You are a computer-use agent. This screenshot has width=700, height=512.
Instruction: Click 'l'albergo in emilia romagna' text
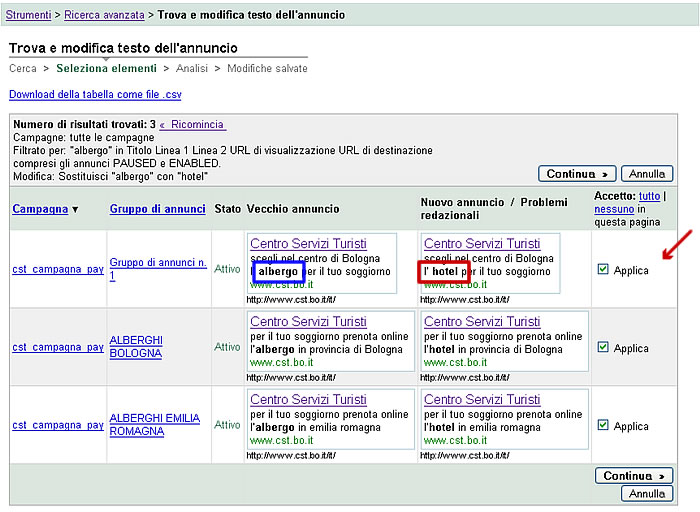coord(315,428)
